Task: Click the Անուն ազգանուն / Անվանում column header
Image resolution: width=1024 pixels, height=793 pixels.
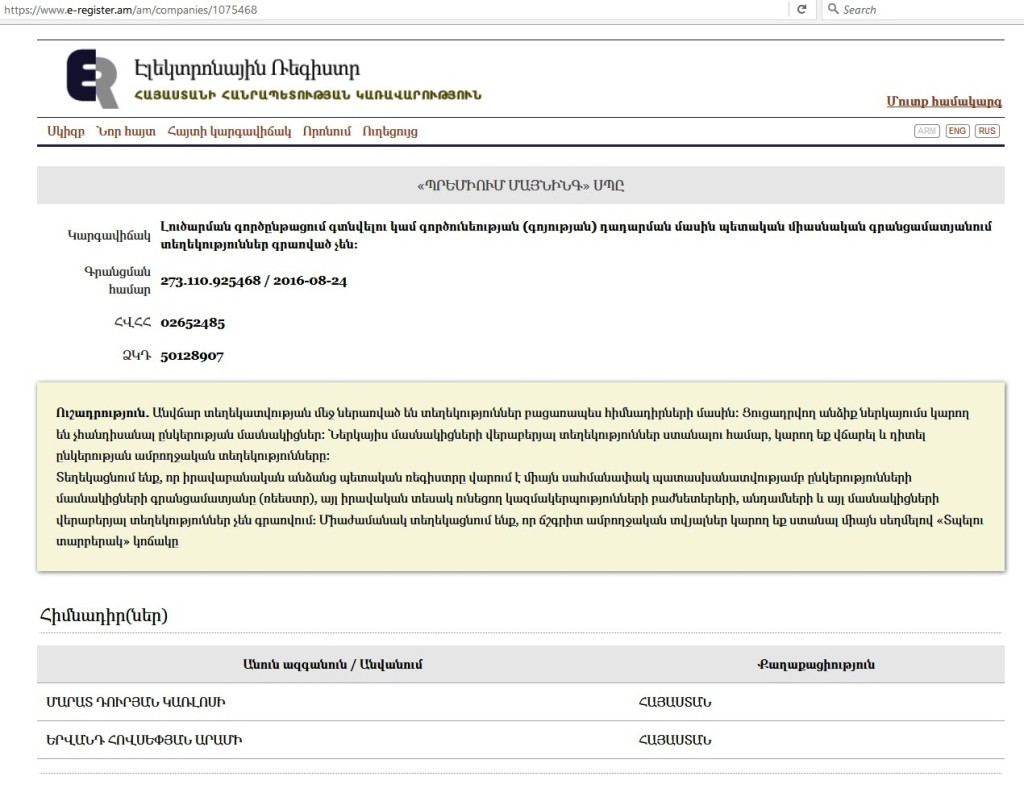Action: point(332,664)
